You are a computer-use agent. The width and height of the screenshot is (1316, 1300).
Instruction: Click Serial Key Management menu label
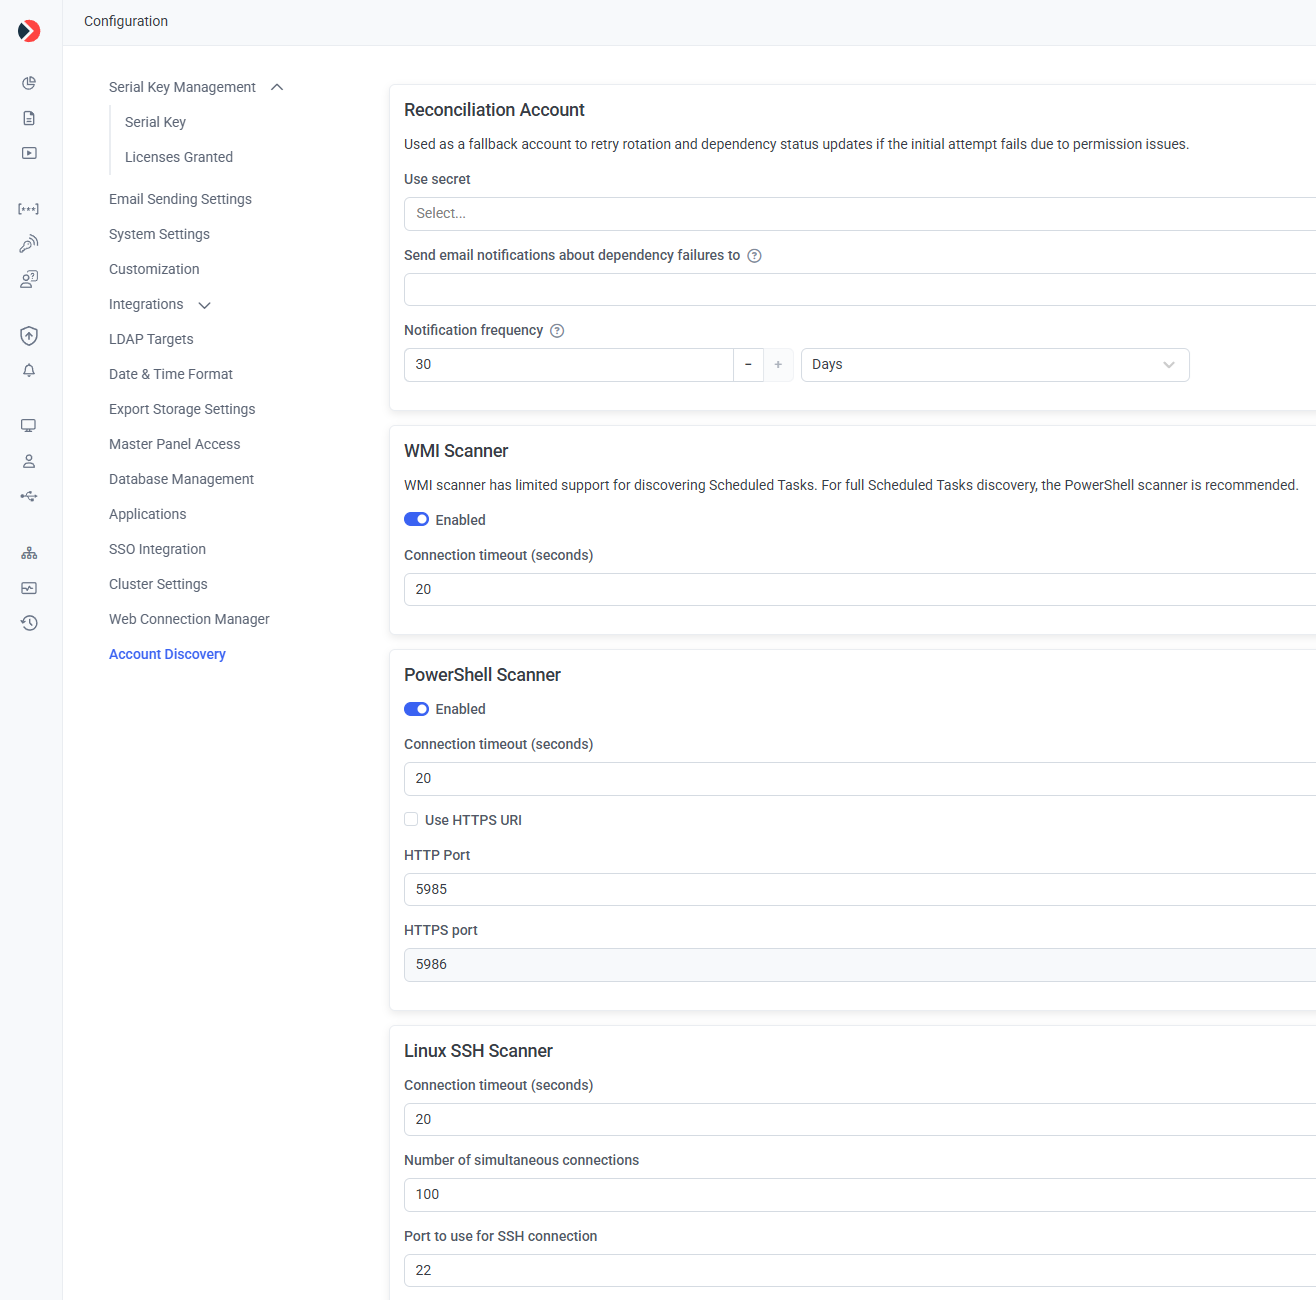[x=182, y=87]
